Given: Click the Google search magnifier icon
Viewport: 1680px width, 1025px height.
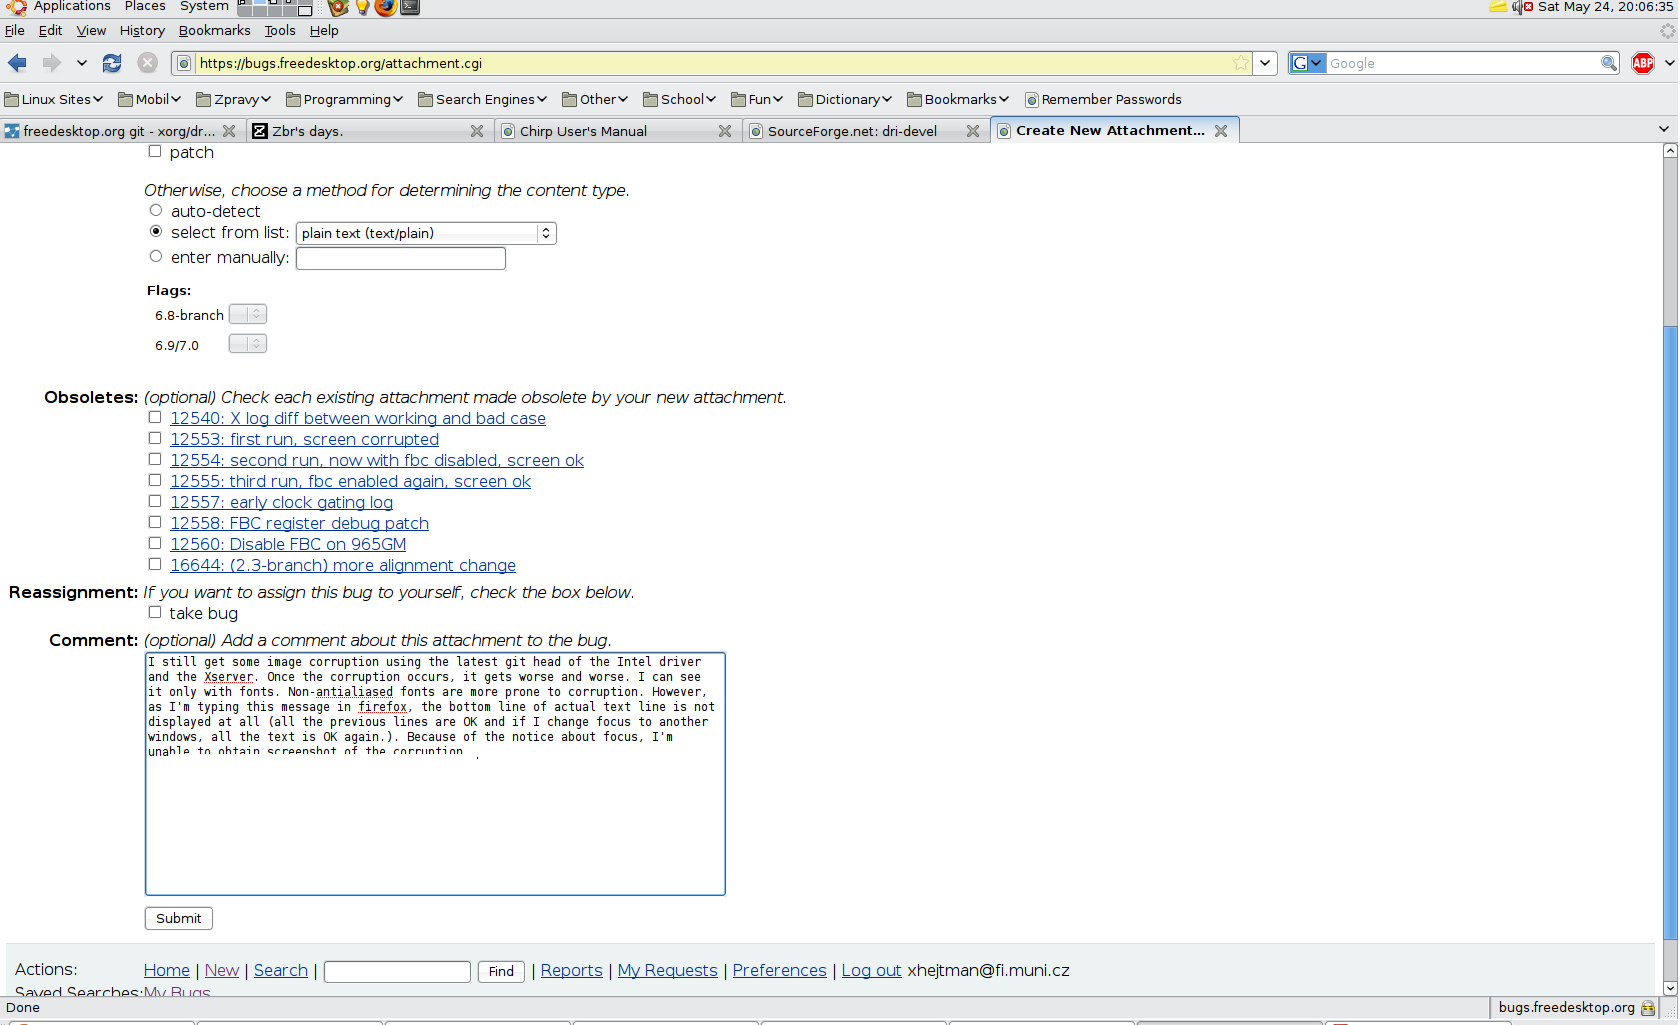Looking at the screenshot, I should pos(1608,63).
